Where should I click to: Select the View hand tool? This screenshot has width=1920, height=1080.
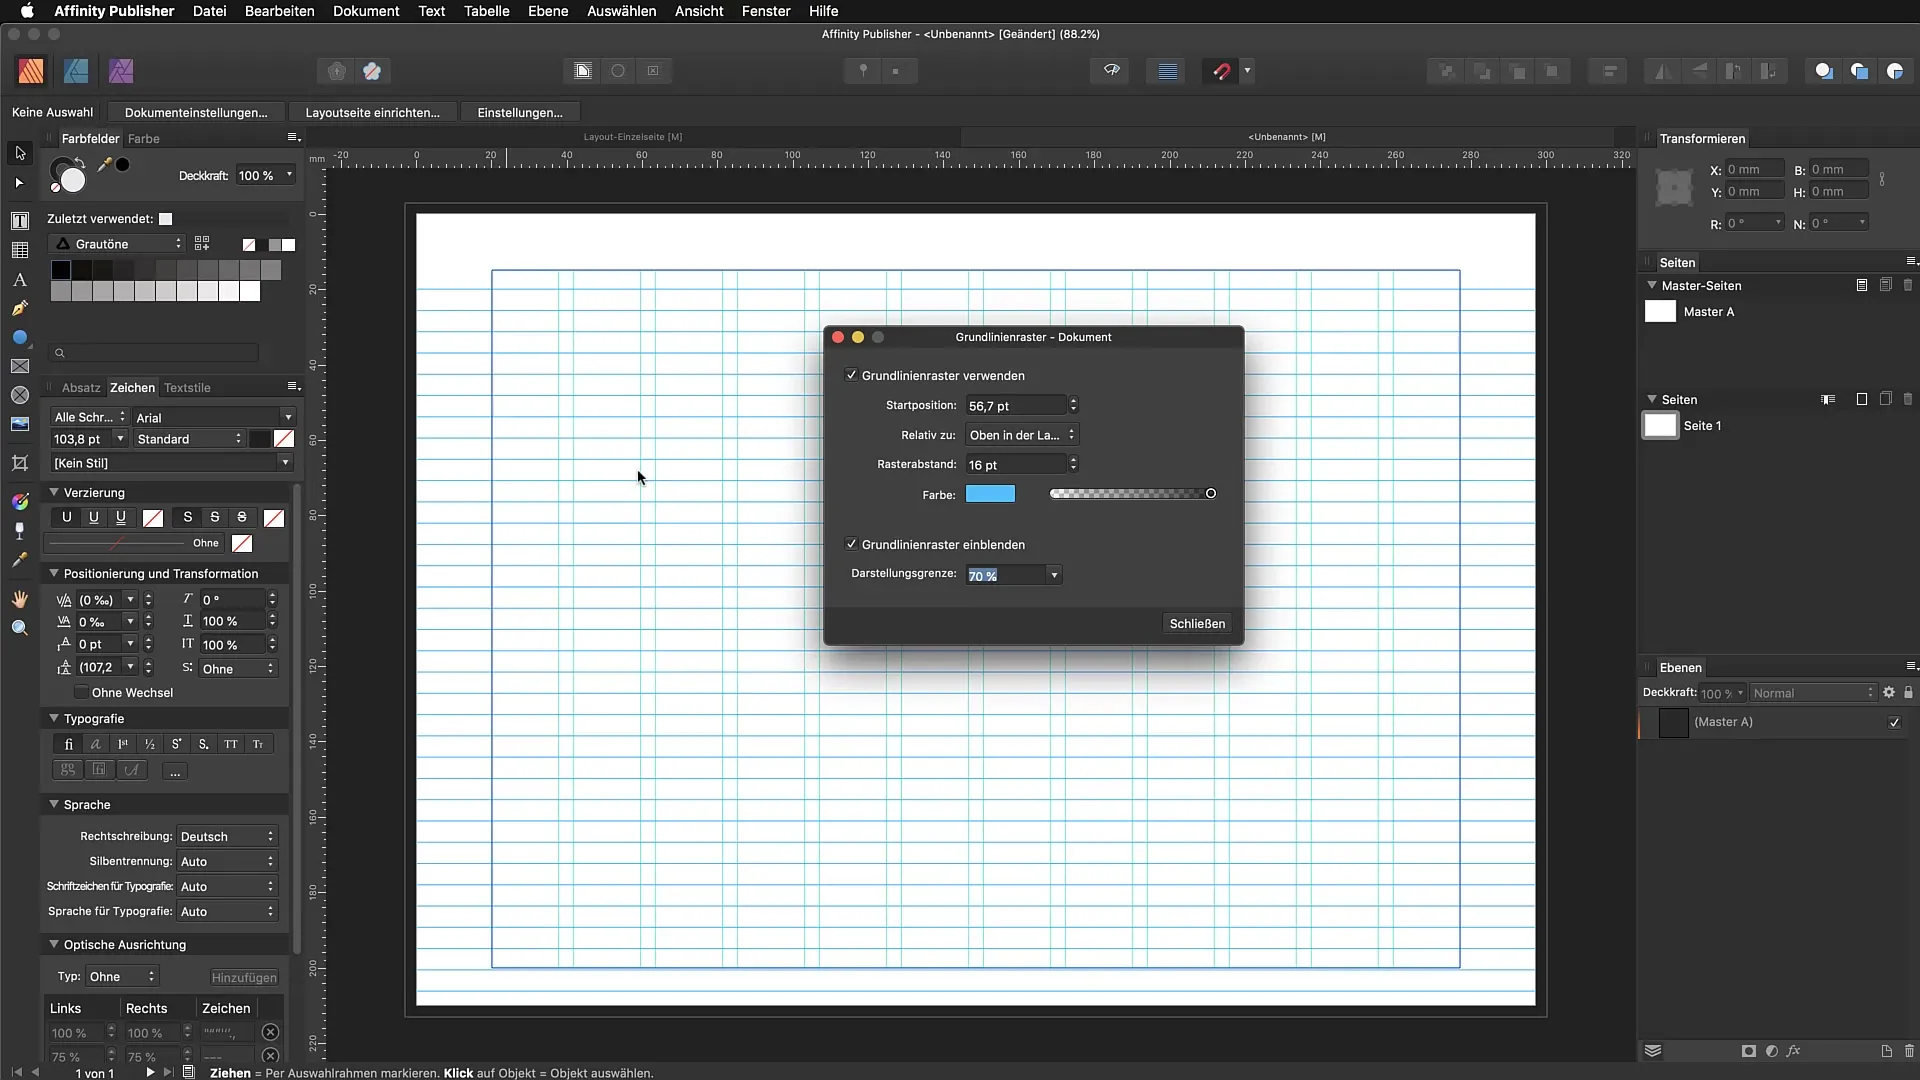(19, 599)
